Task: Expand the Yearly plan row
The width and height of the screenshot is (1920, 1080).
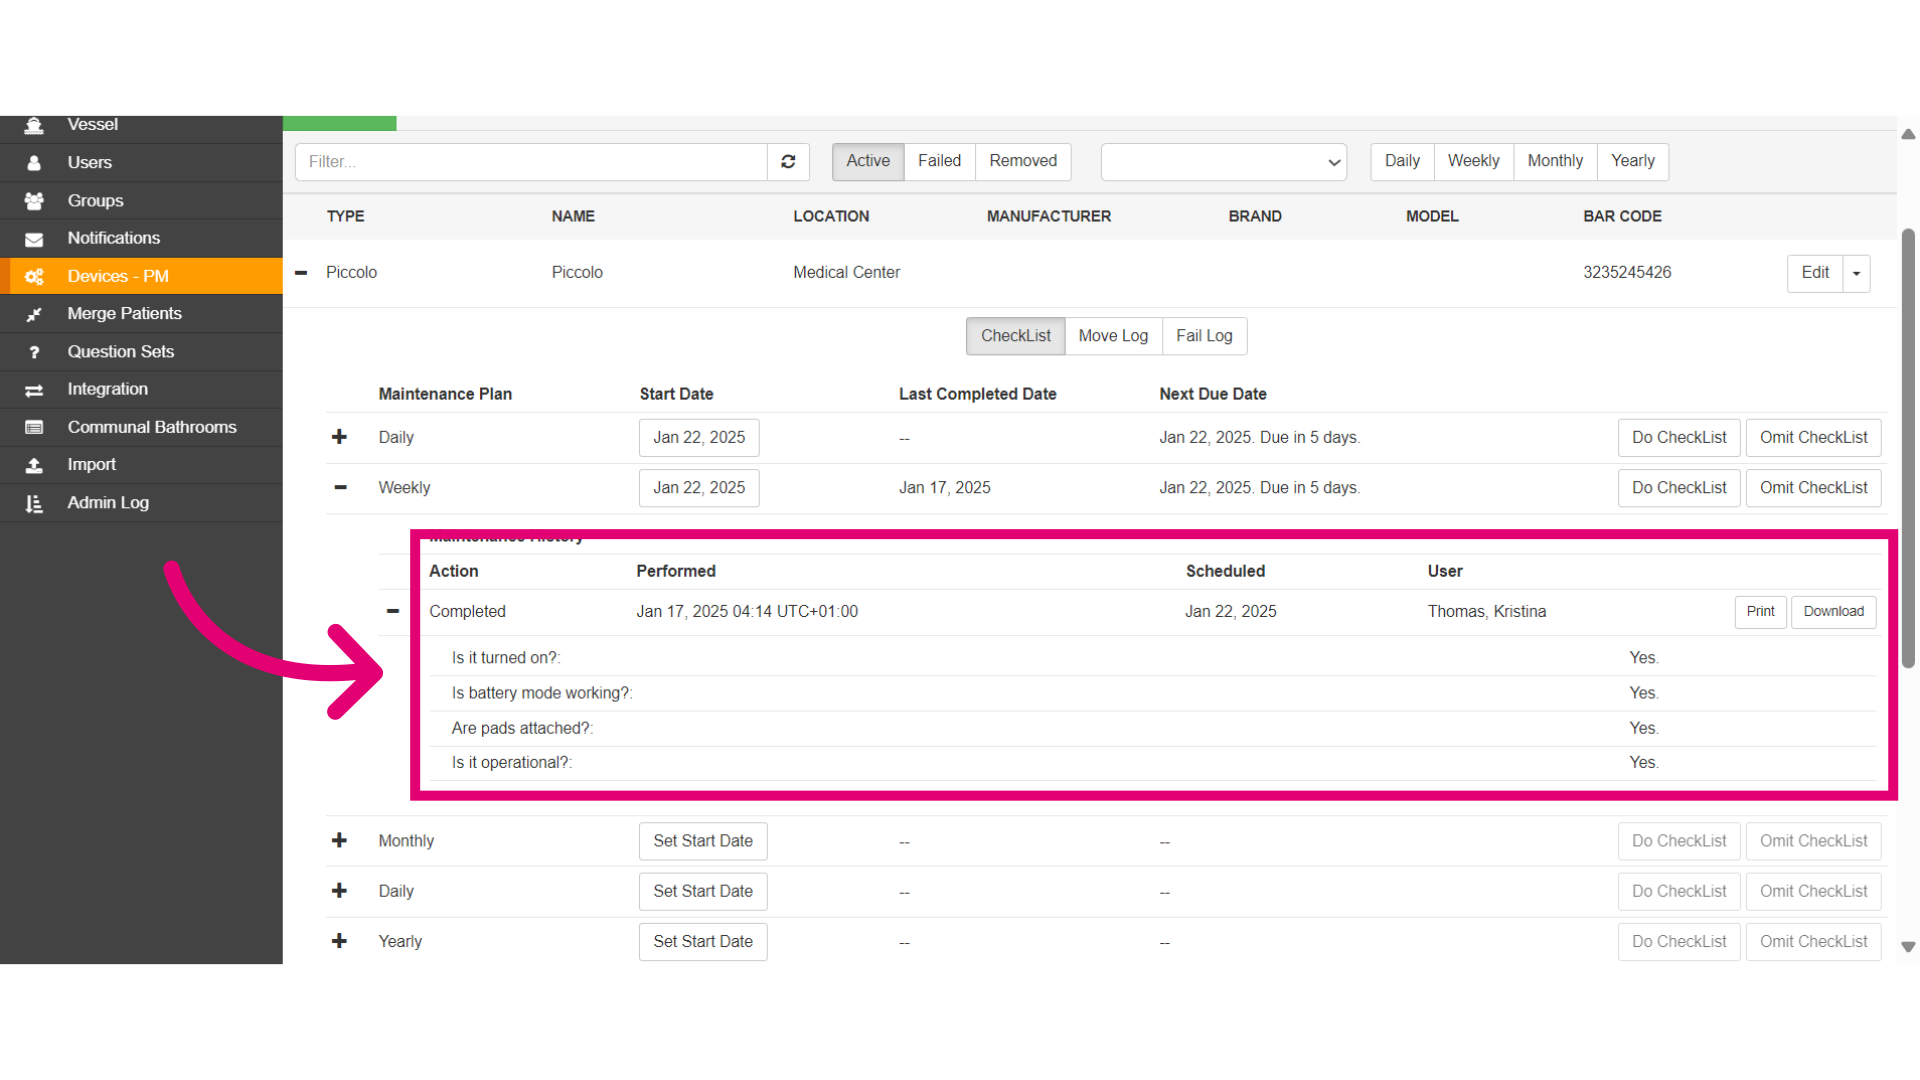Action: pyautogui.click(x=340, y=941)
